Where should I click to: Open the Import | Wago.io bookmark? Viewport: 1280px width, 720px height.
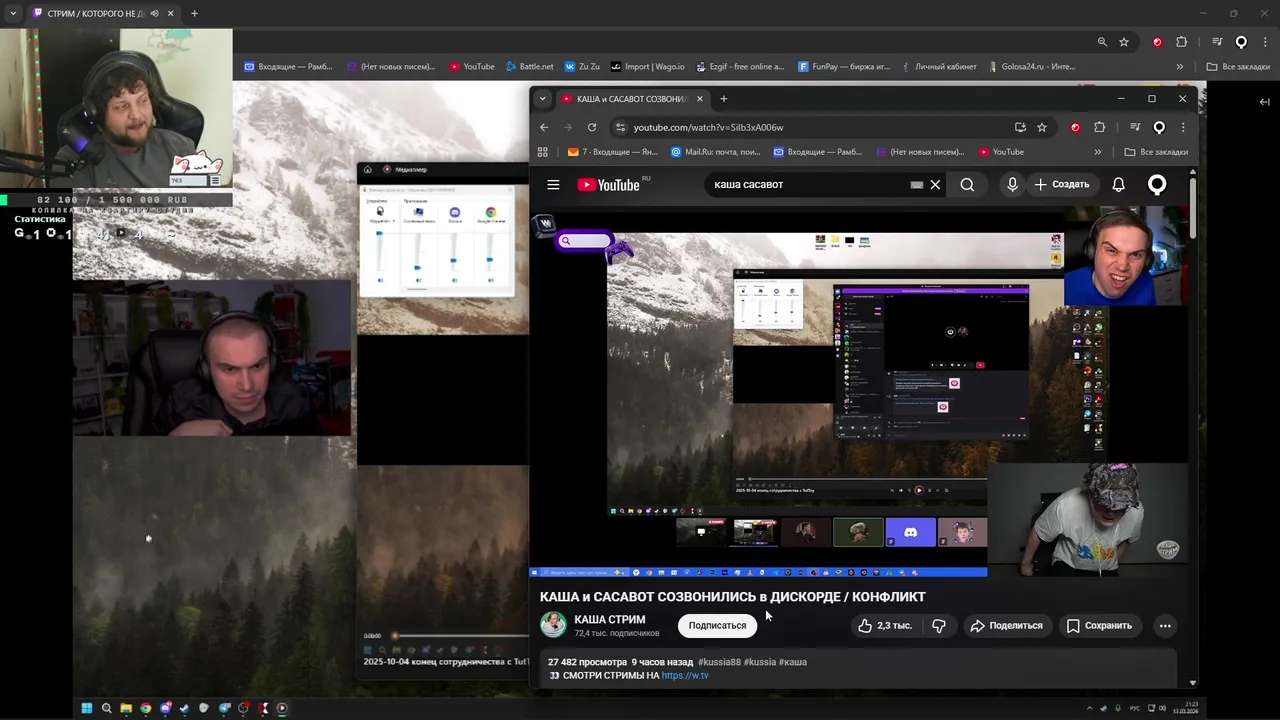pyautogui.click(x=648, y=67)
